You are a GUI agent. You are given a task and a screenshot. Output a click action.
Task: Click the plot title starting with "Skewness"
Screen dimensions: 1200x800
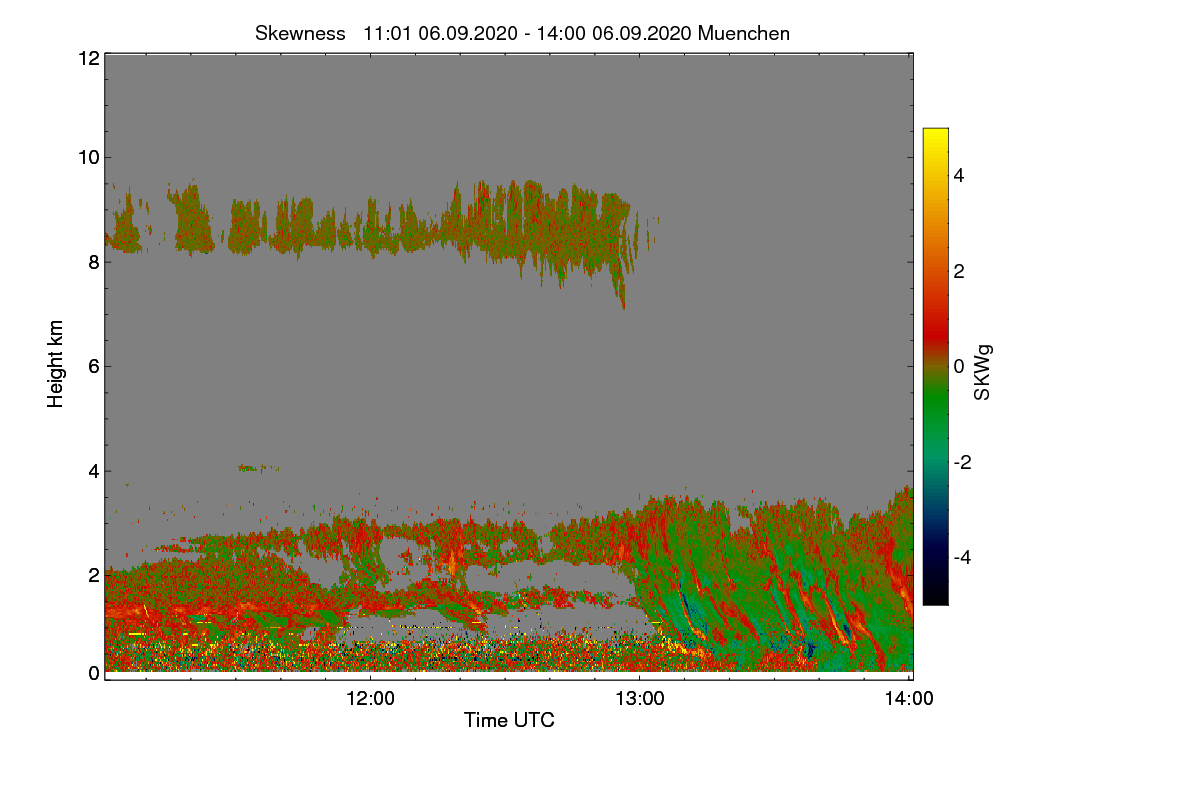pos(522,33)
